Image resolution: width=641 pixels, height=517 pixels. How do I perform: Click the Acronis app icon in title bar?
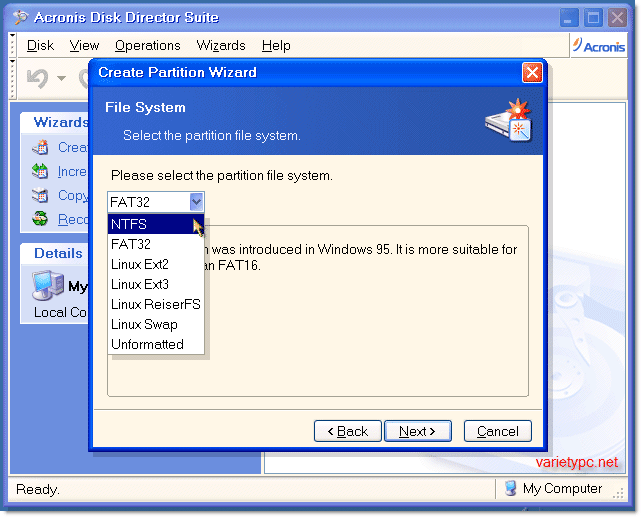(x=20, y=17)
